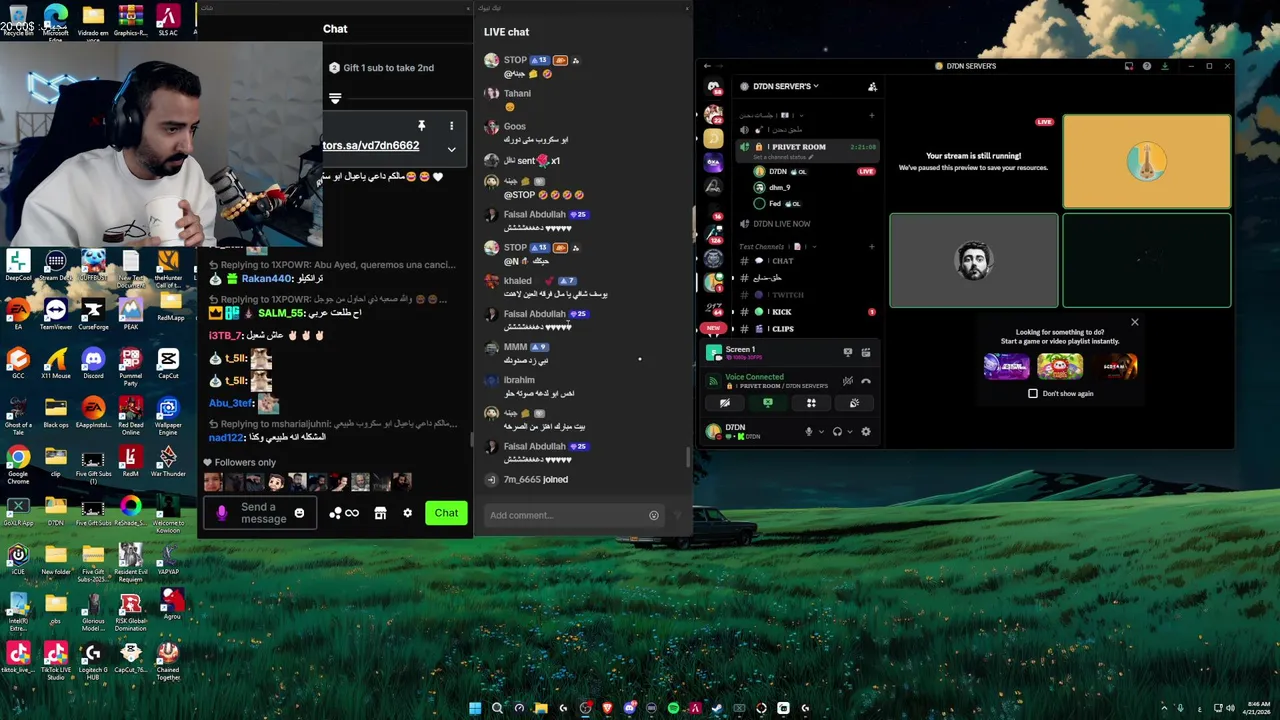Screen dimensions: 1280x720
Task: Open emoji icon in LIVE chat comment box
Action: click(x=654, y=515)
